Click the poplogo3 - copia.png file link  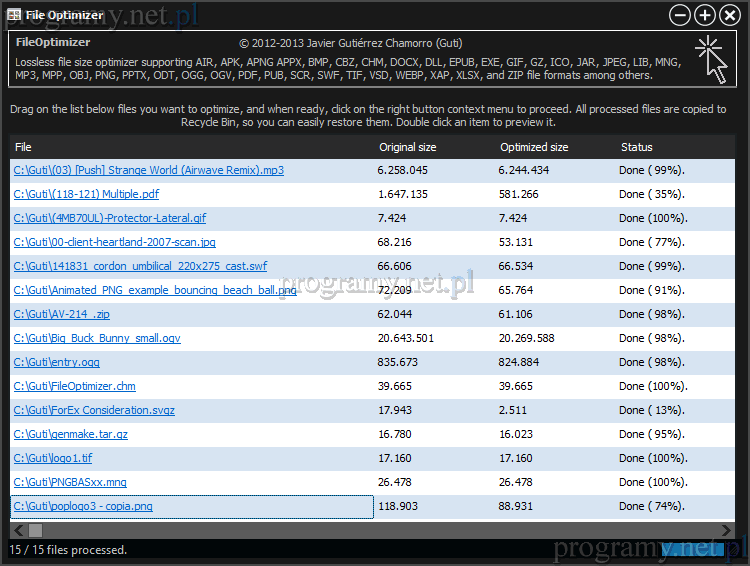click(x=83, y=507)
